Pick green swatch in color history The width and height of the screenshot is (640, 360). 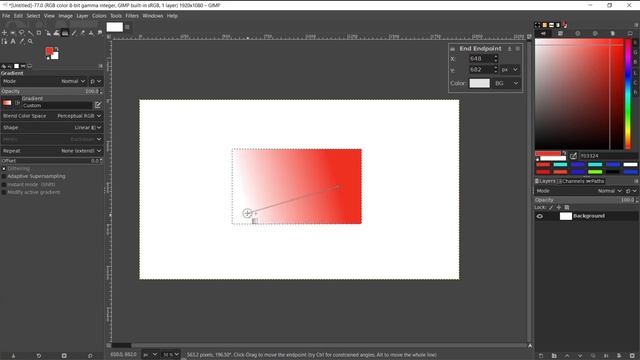pyautogui.click(x=595, y=172)
